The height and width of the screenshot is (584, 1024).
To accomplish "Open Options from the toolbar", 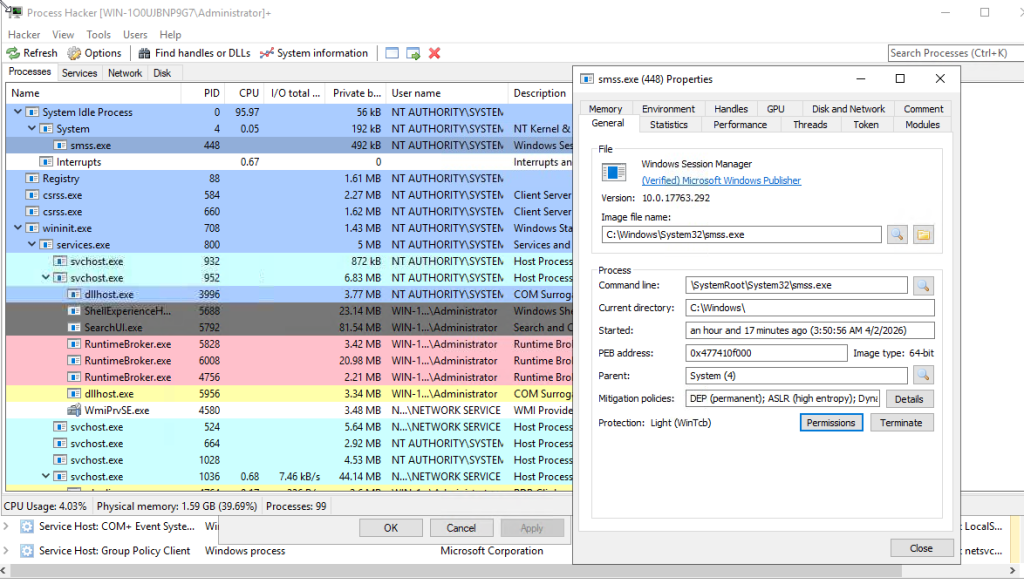I will tap(94, 53).
